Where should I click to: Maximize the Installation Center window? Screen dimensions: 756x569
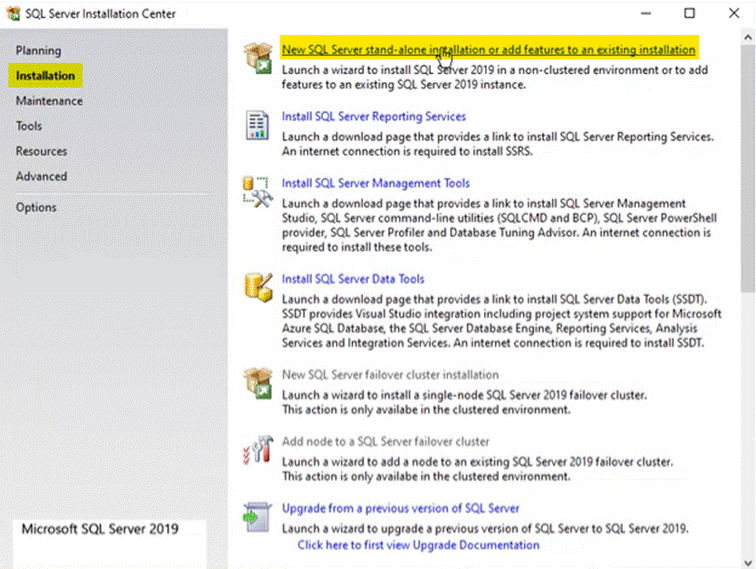(689, 14)
